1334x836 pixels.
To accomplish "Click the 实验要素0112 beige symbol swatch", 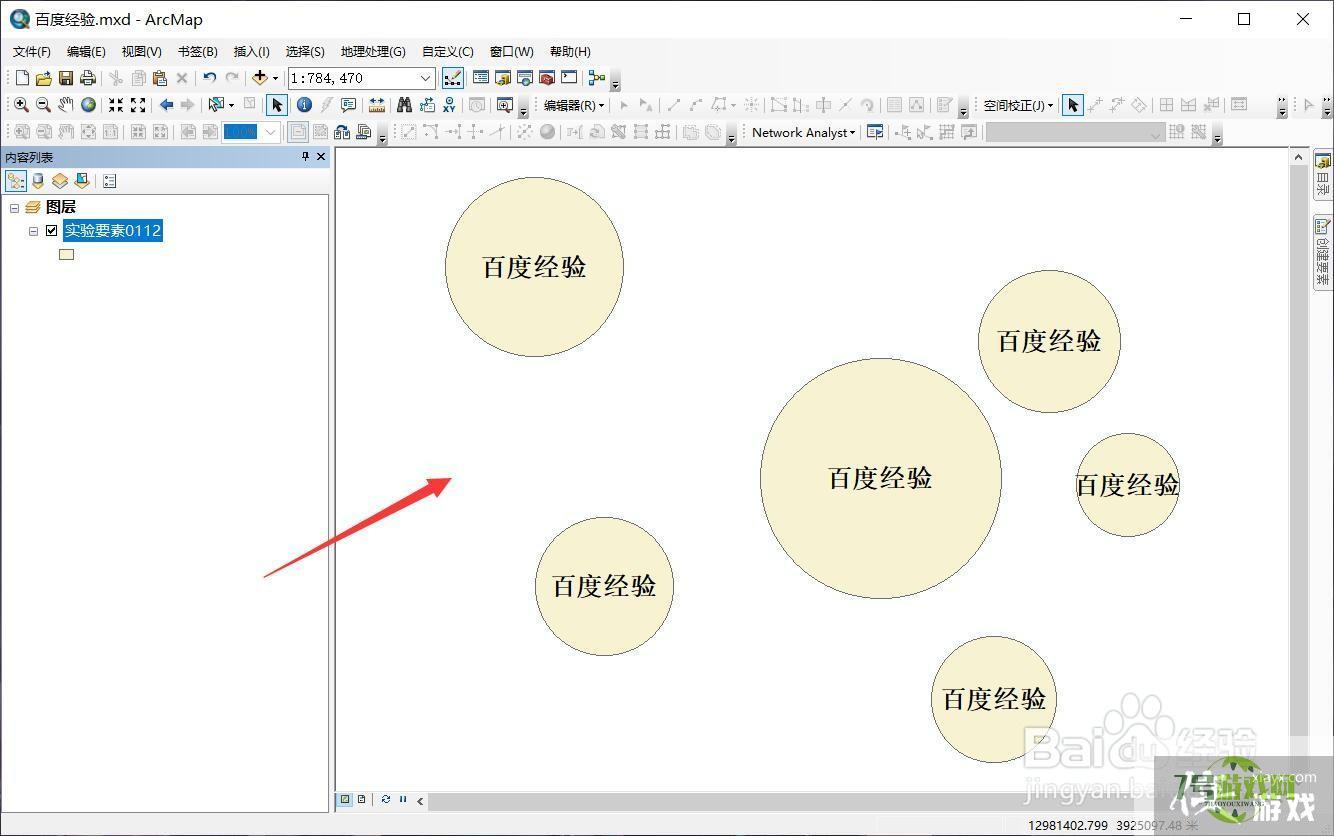I will [66, 254].
